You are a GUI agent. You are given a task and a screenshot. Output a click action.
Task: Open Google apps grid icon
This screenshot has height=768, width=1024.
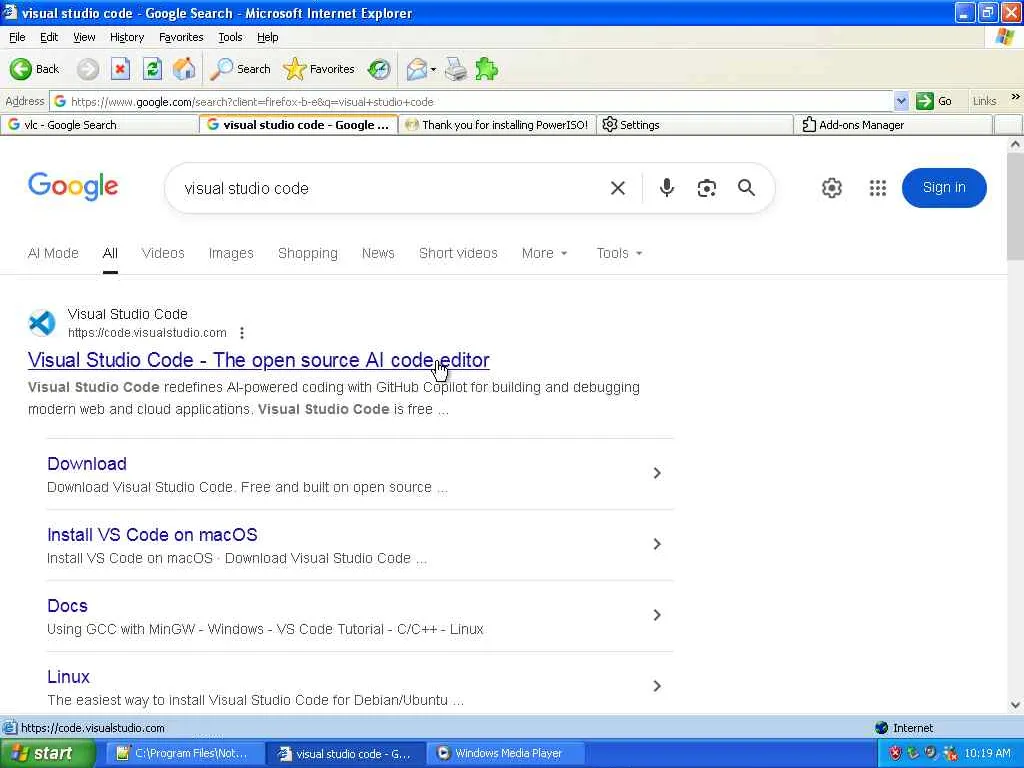(878, 188)
